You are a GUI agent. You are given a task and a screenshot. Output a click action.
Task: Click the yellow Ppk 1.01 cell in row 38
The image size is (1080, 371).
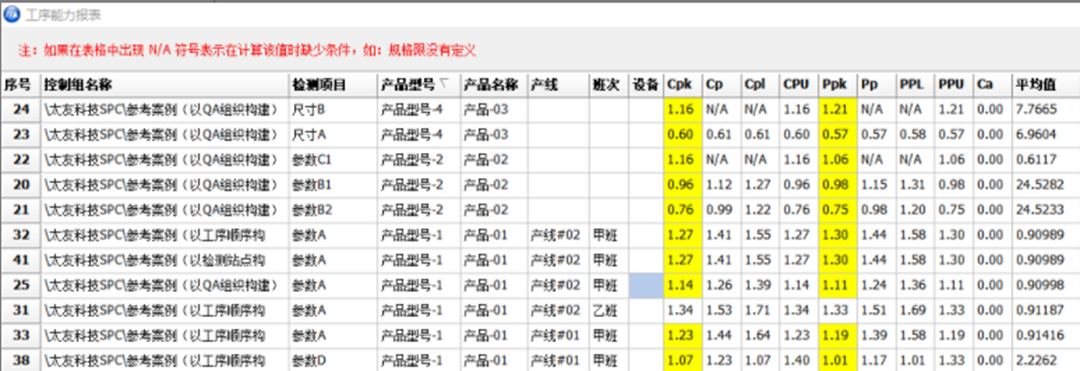click(838, 360)
